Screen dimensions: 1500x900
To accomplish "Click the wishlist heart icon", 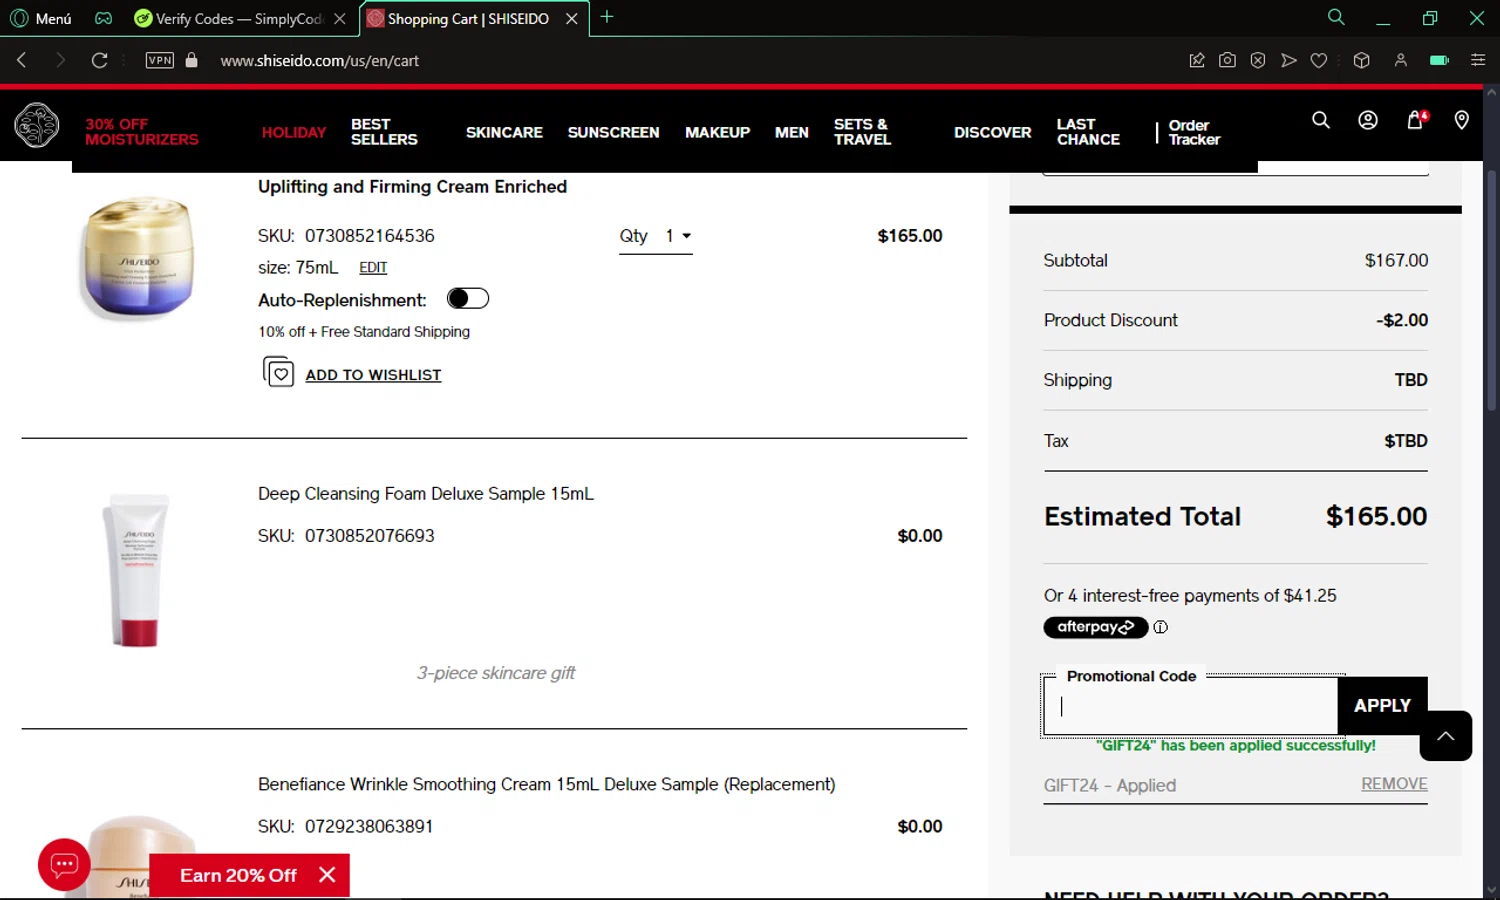I will [x=278, y=372].
